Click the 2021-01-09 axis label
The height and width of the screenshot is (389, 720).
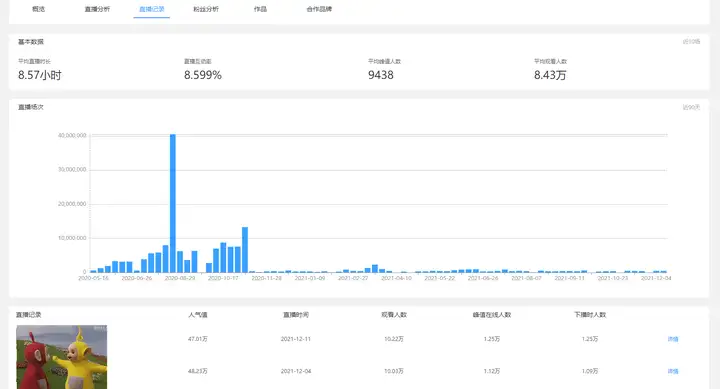(310, 278)
